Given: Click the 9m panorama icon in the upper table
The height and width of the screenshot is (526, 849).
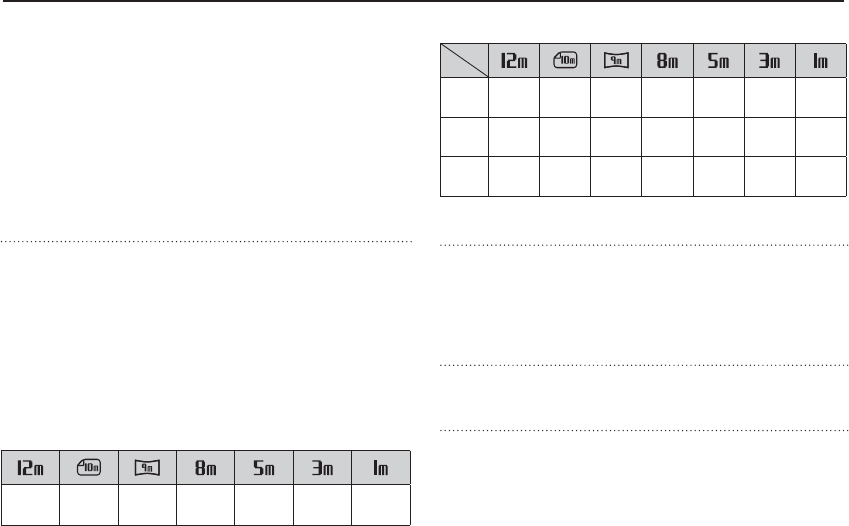Looking at the screenshot, I should click(616, 62).
